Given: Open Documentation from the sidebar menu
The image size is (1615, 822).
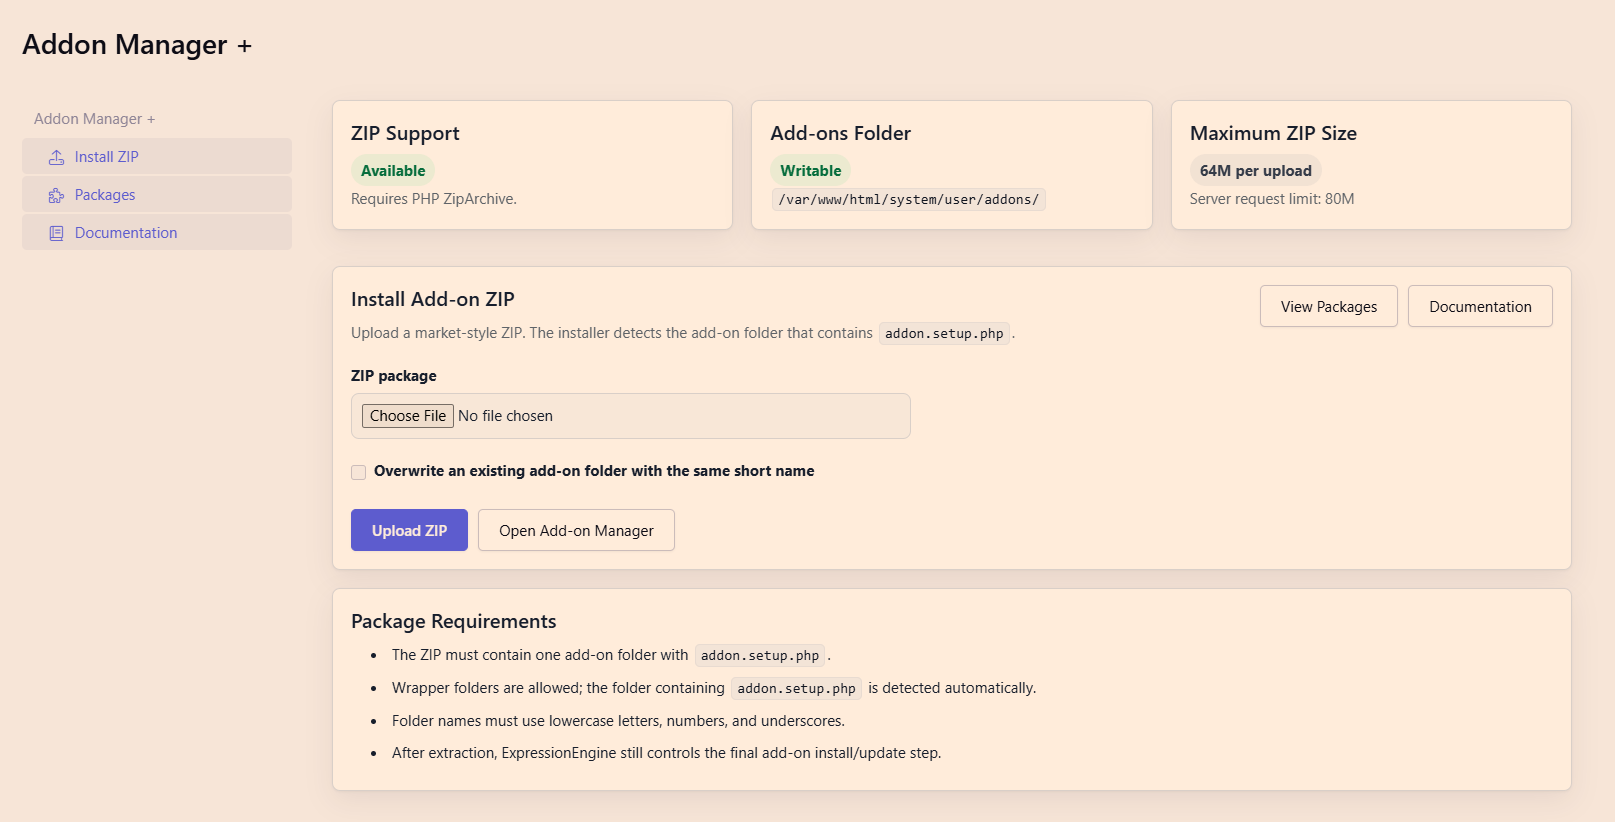Looking at the screenshot, I should [x=157, y=233].
